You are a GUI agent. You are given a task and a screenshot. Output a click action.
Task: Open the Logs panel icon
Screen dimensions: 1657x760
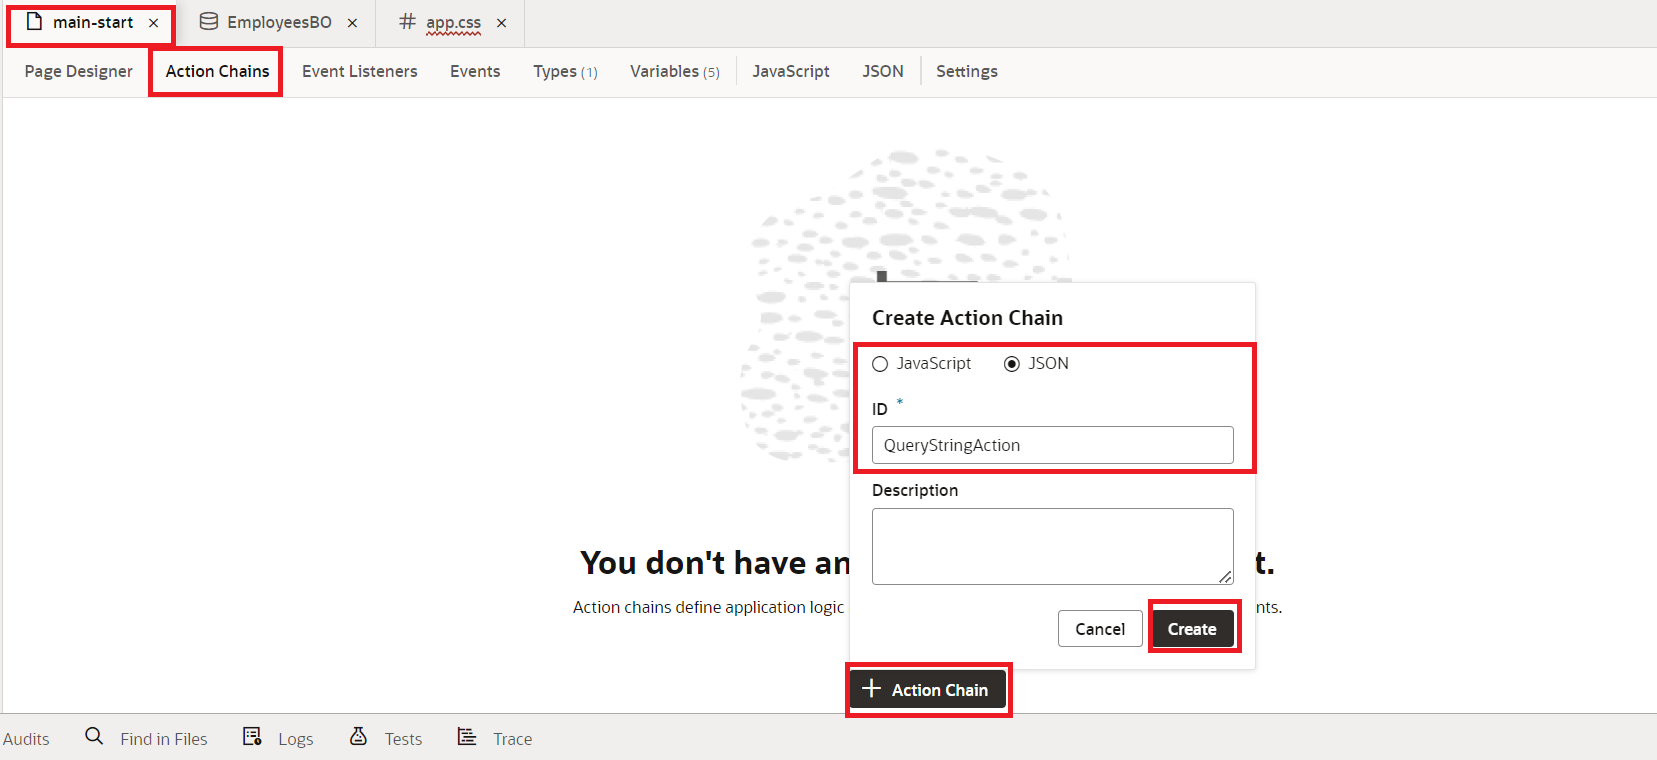[x=252, y=737]
